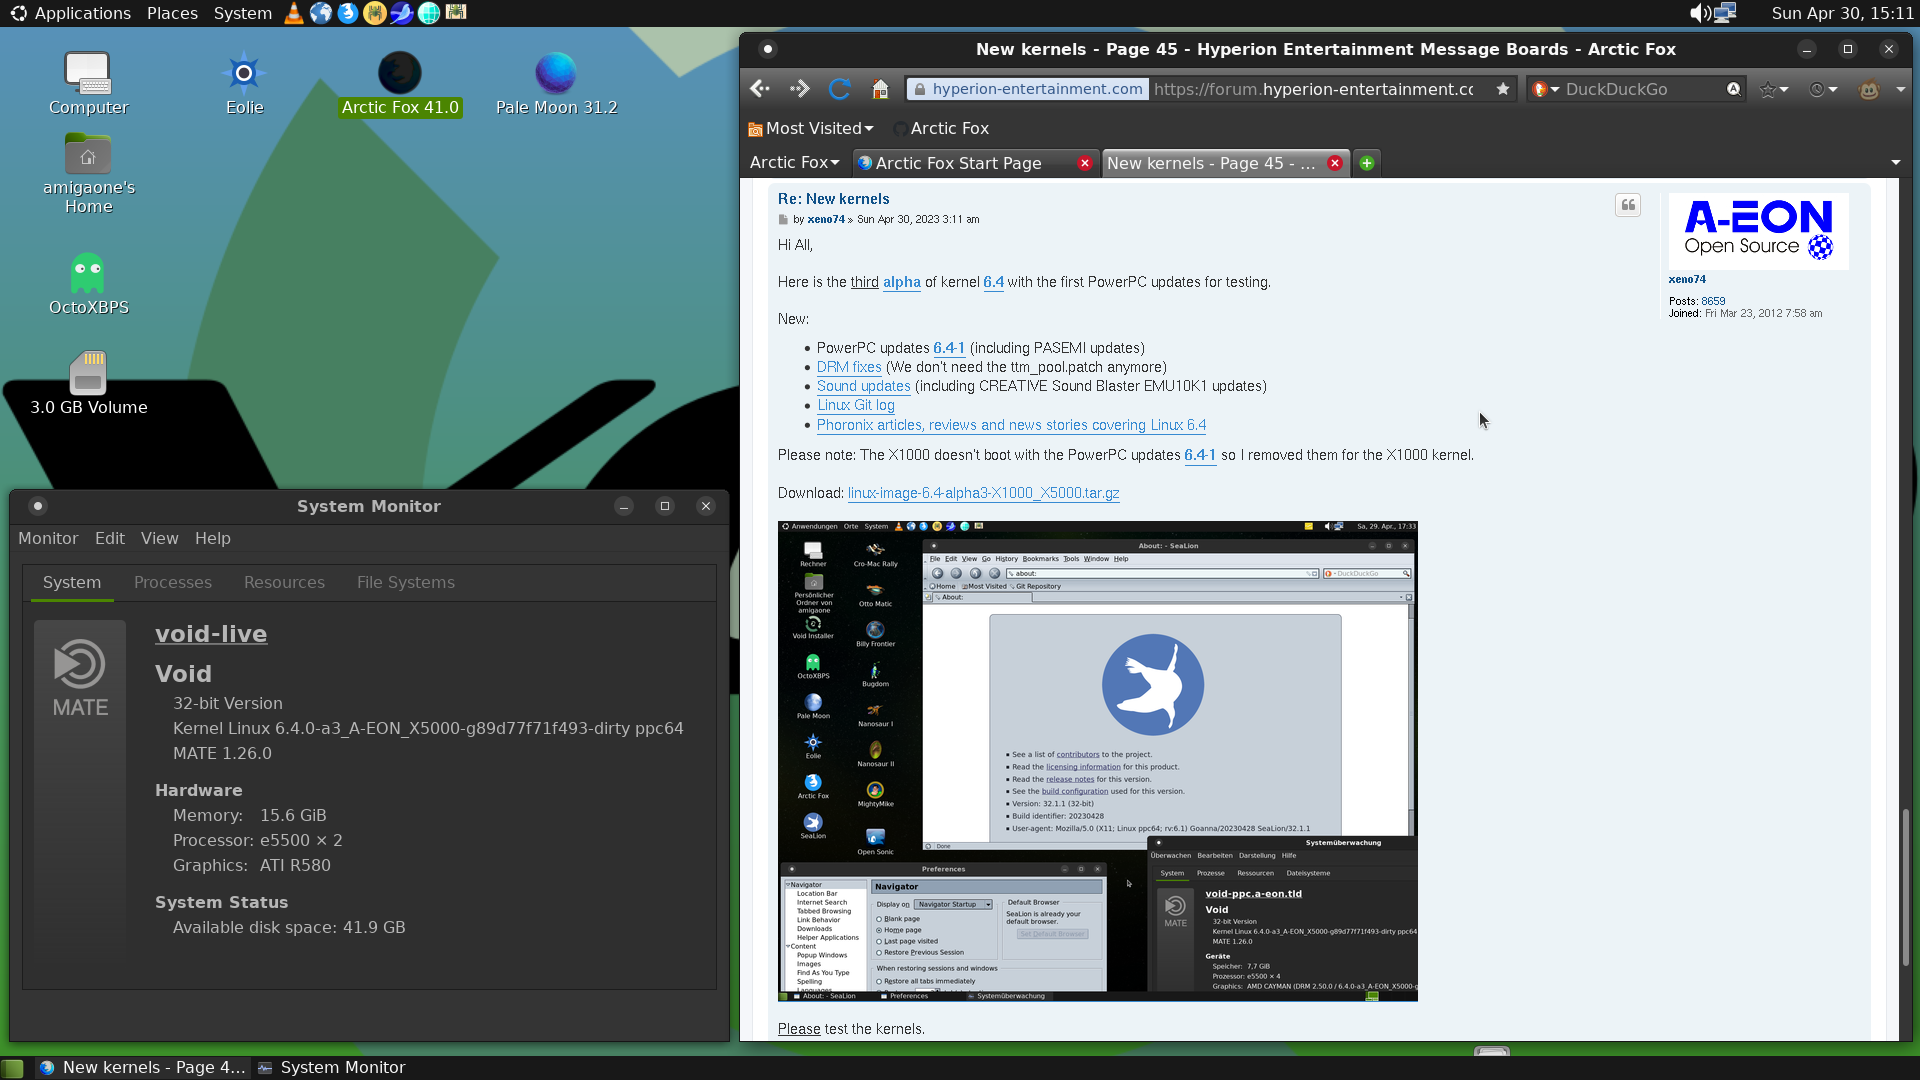Open a new tab with green plus button
Viewport: 1920px width, 1080px height.
point(1367,163)
